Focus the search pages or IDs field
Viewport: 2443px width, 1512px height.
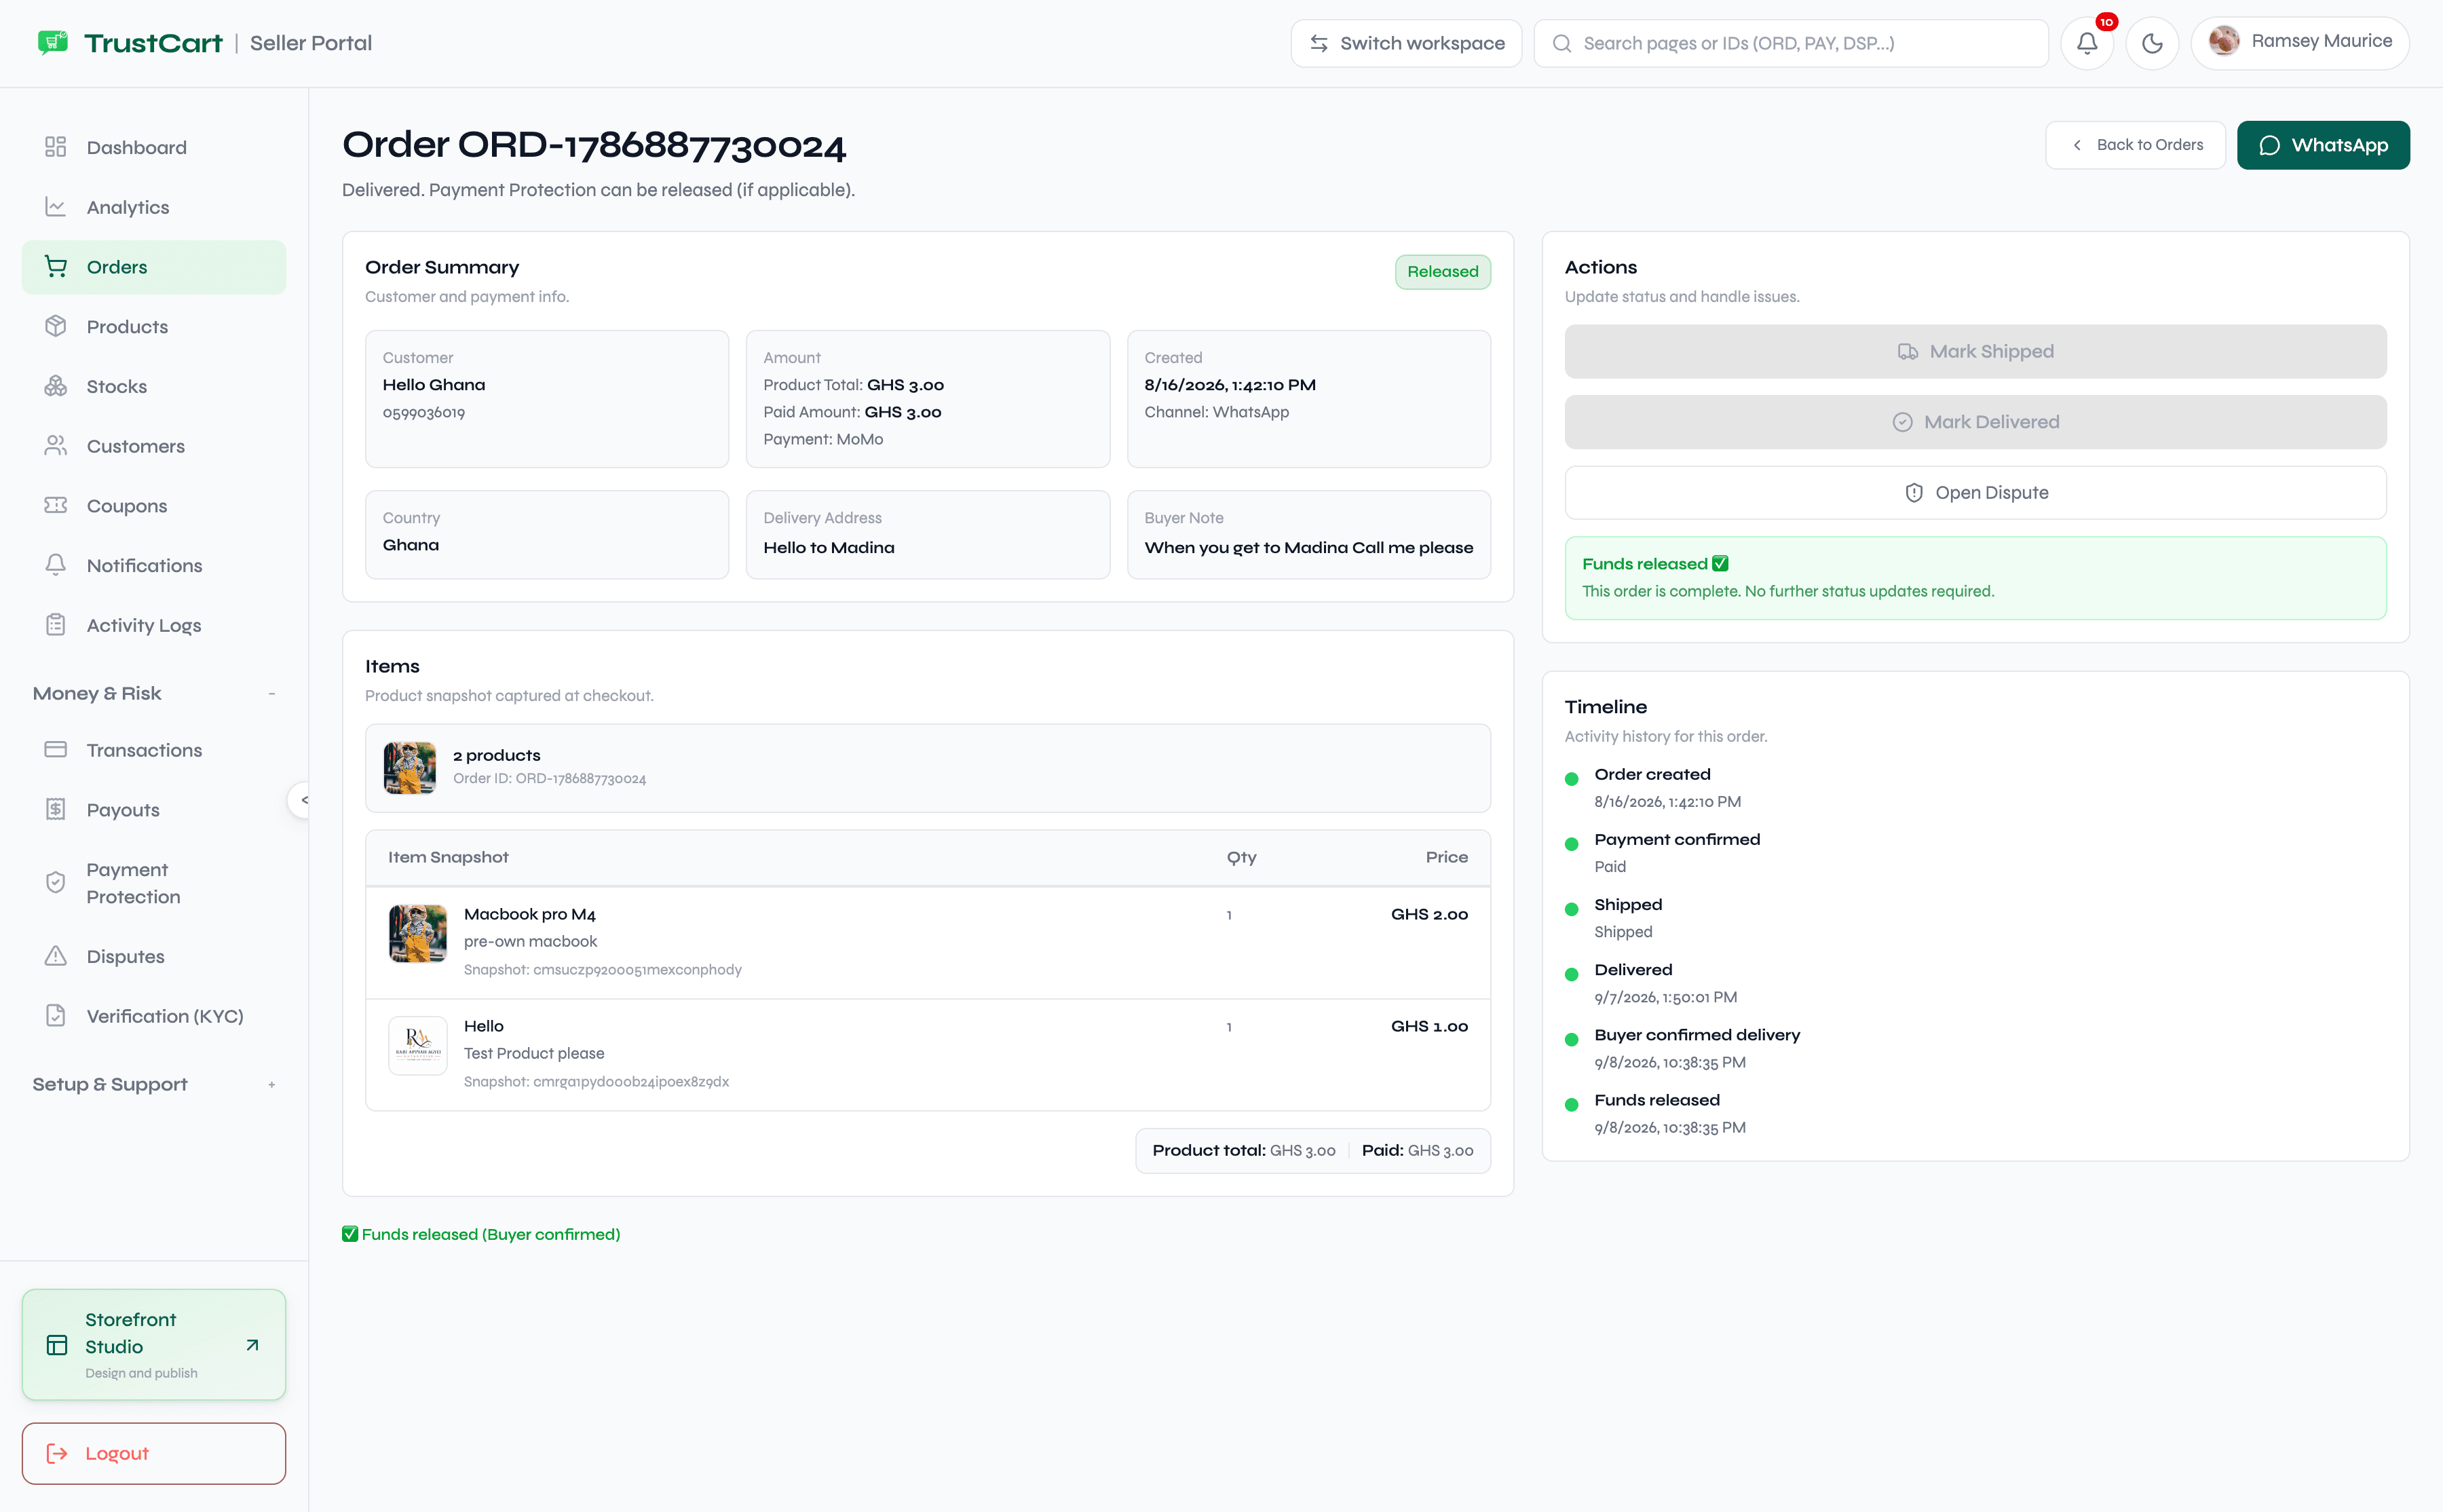pyautogui.click(x=1790, y=43)
